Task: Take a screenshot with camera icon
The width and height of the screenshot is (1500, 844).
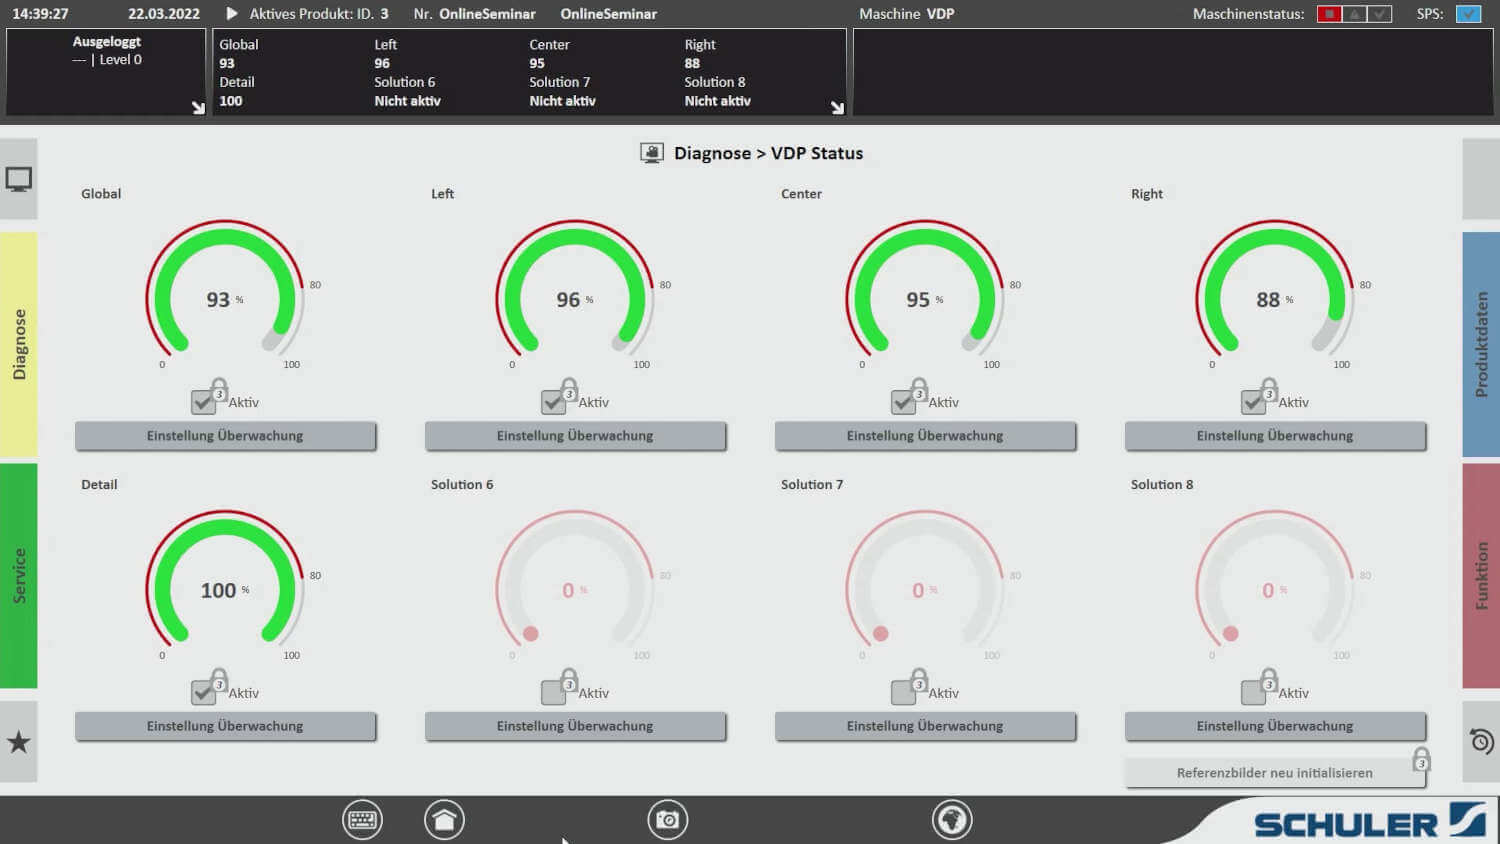Action: (667, 820)
